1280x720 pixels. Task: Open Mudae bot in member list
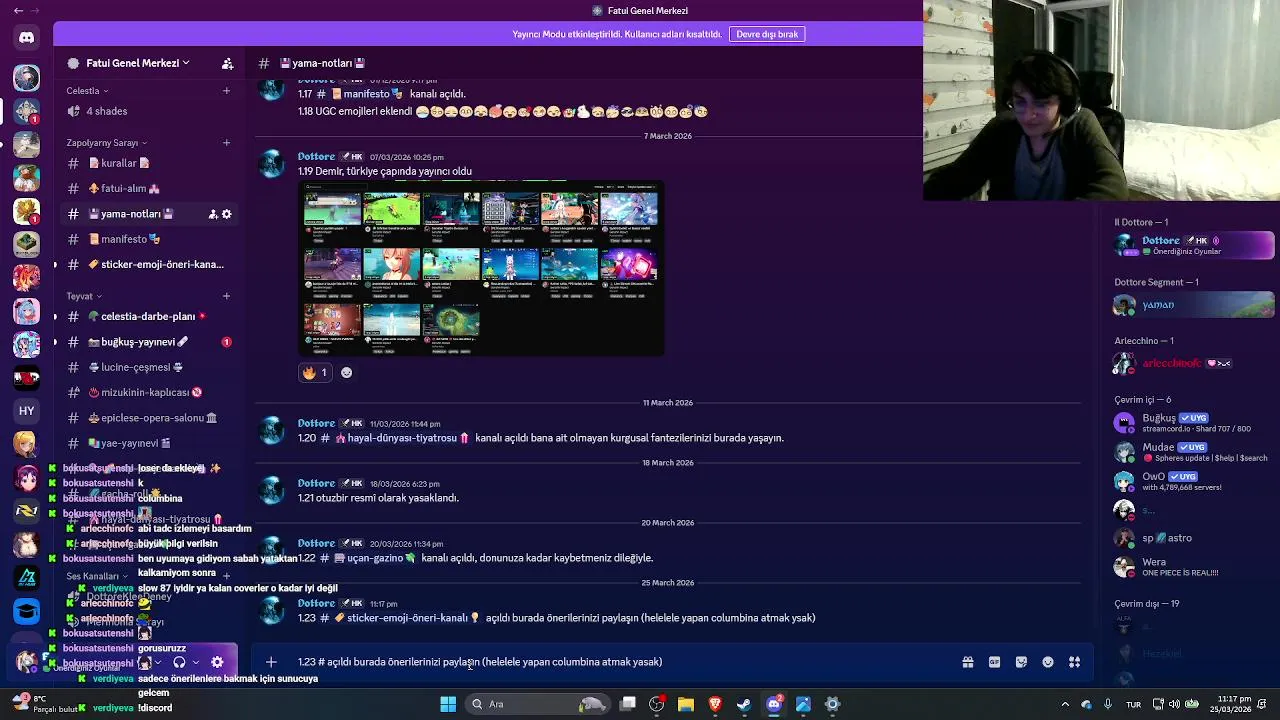point(1194,452)
